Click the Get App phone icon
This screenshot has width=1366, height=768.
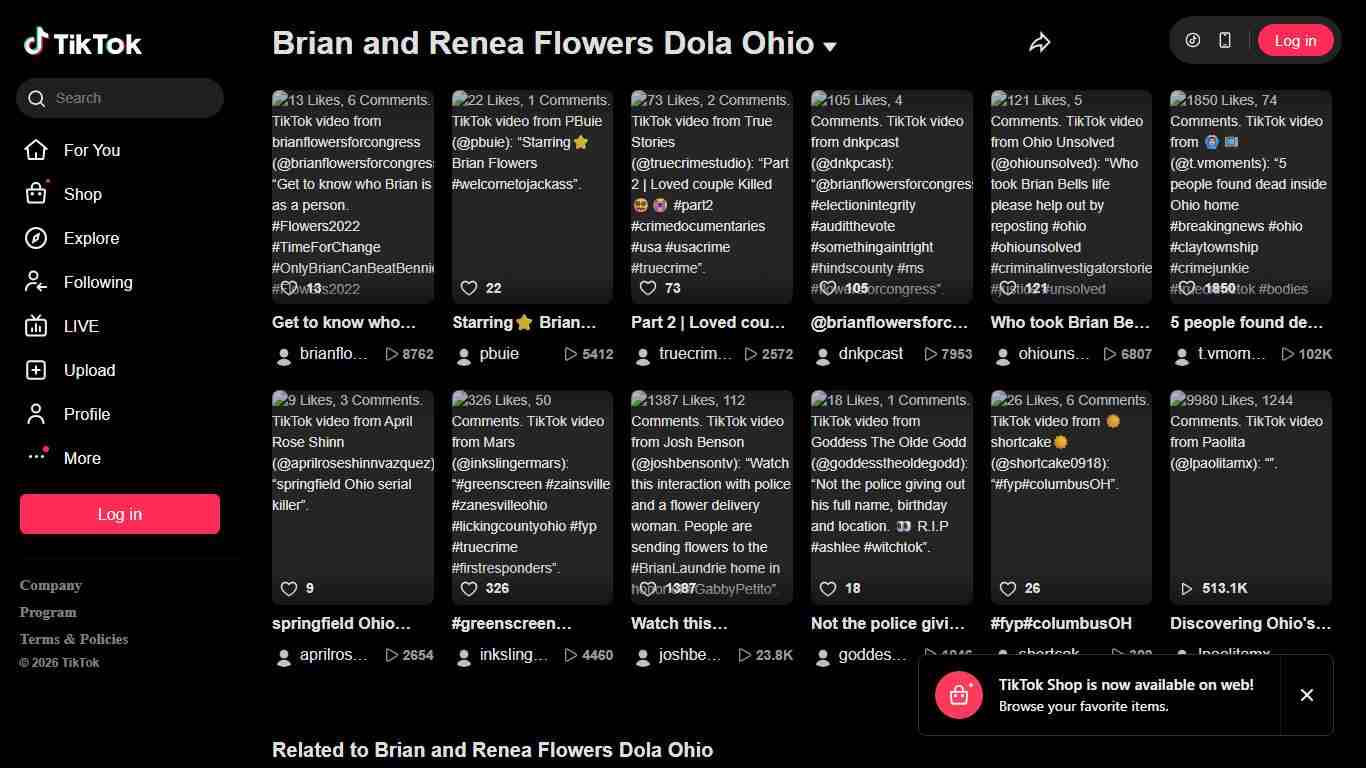tap(1224, 40)
